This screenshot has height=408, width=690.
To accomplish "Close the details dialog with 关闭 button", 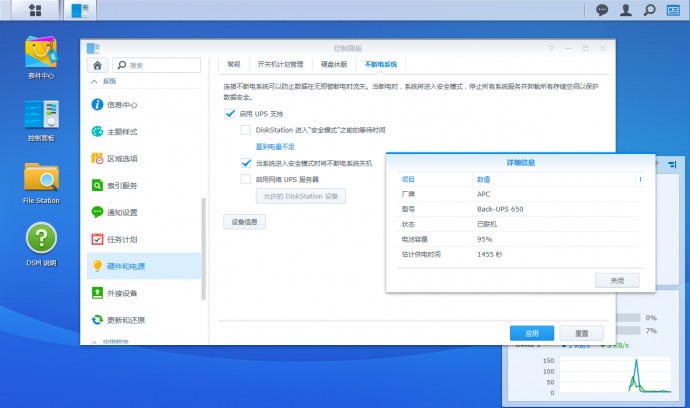I will [x=617, y=280].
